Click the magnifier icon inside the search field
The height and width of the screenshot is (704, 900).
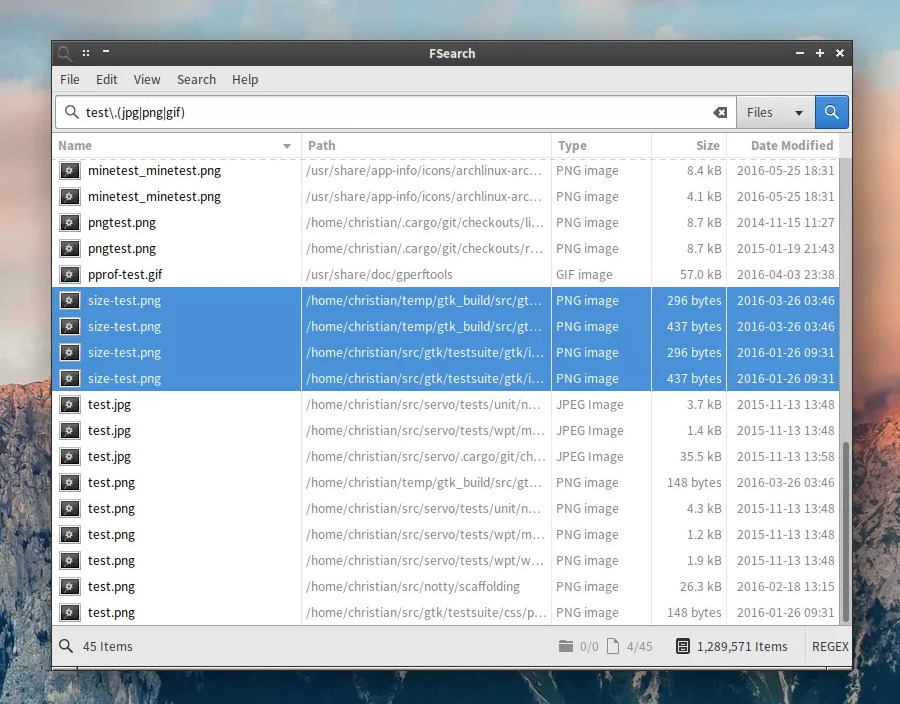pyautogui.click(x=71, y=113)
